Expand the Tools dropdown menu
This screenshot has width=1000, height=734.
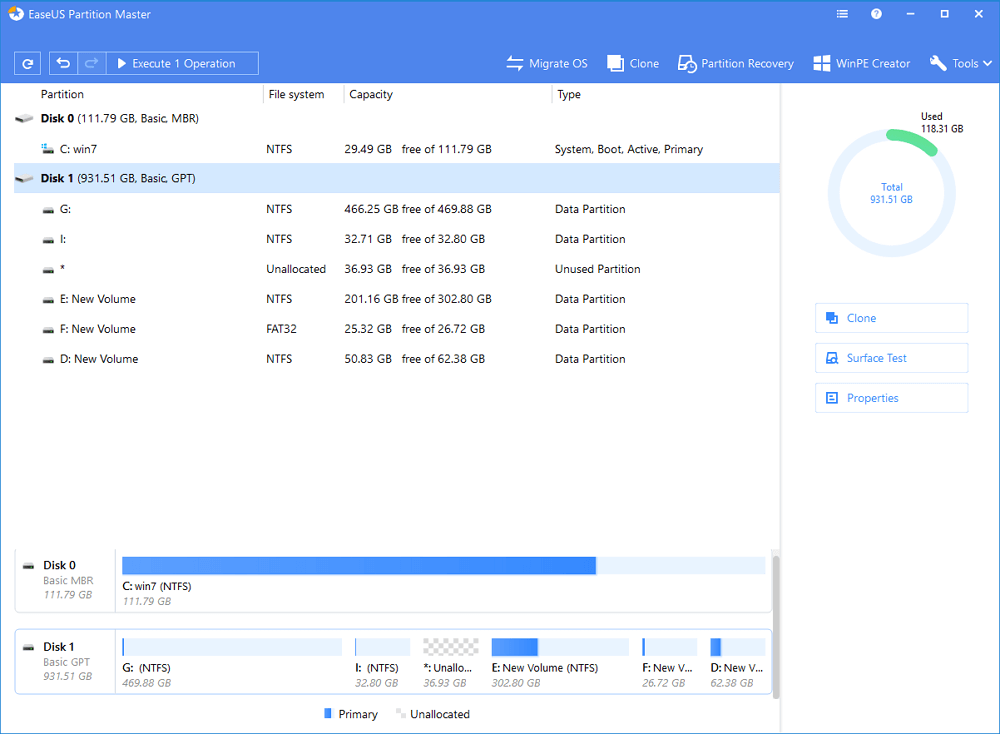pos(960,63)
